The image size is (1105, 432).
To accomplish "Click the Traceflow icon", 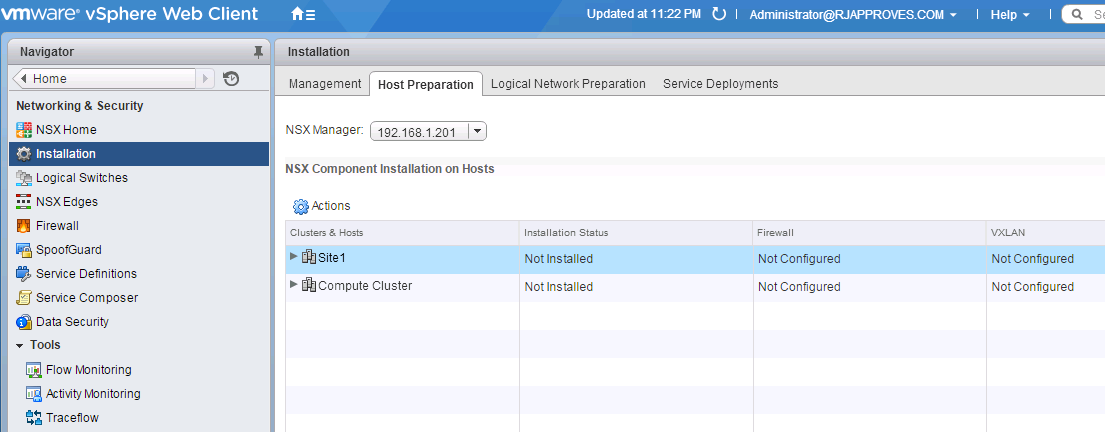I will [34, 417].
